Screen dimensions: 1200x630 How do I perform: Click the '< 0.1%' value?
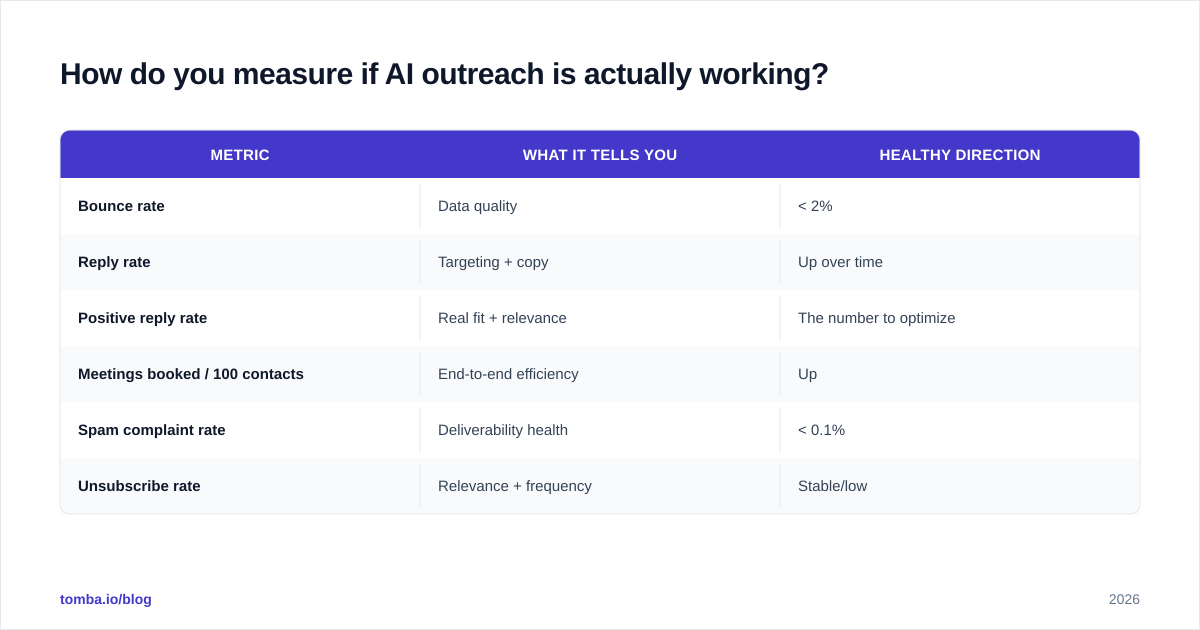click(x=821, y=430)
